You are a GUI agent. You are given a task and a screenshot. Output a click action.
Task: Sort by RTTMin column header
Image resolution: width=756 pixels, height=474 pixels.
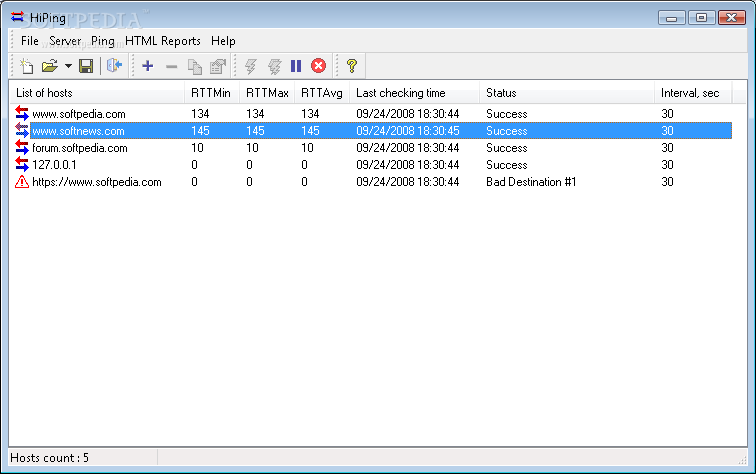(212, 93)
